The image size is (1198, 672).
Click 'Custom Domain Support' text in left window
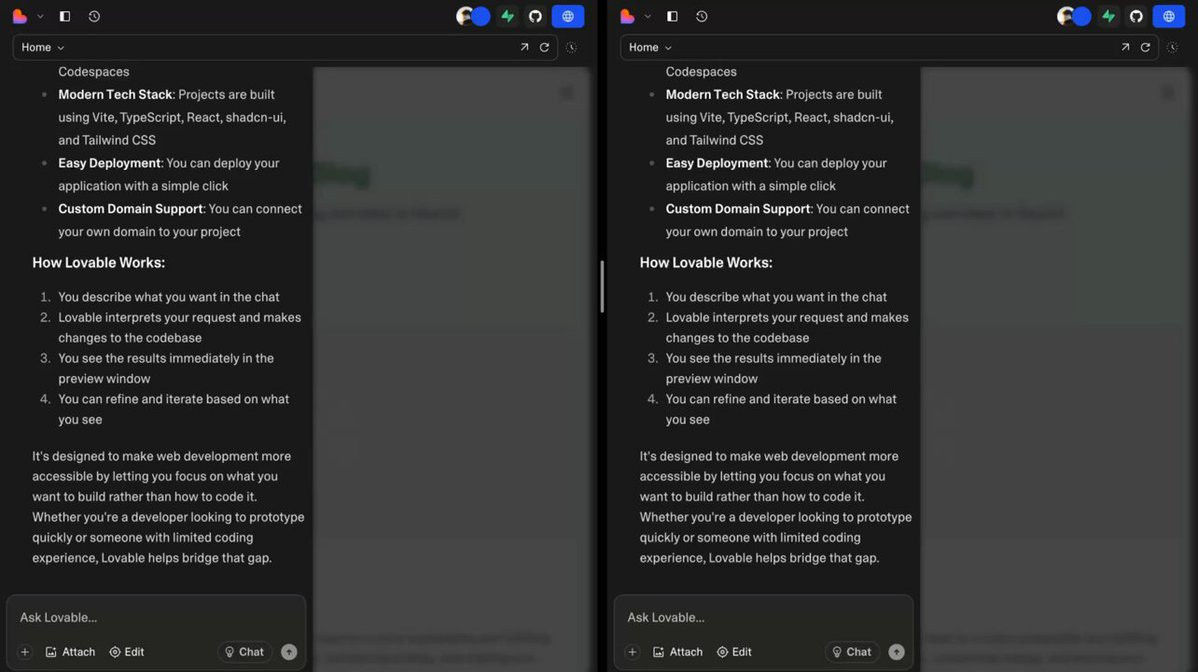(x=131, y=209)
